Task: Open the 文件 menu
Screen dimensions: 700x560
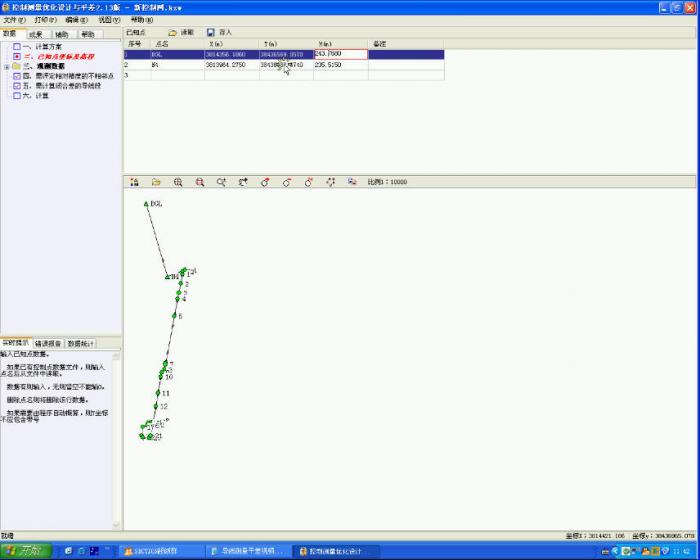Action: 11,20
